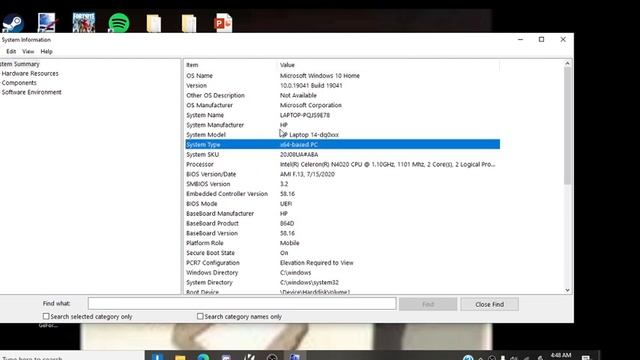Open the Fortnite desktop shortcut
This screenshot has width=640, height=360.
tap(84, 22)
